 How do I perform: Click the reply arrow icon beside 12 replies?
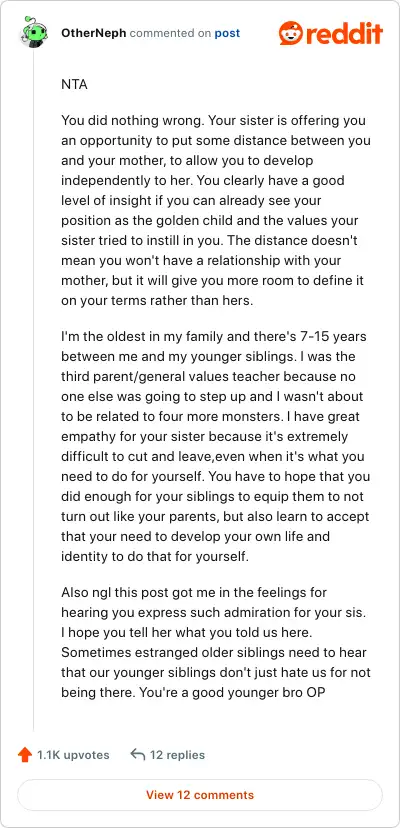(x=137, y=755)
